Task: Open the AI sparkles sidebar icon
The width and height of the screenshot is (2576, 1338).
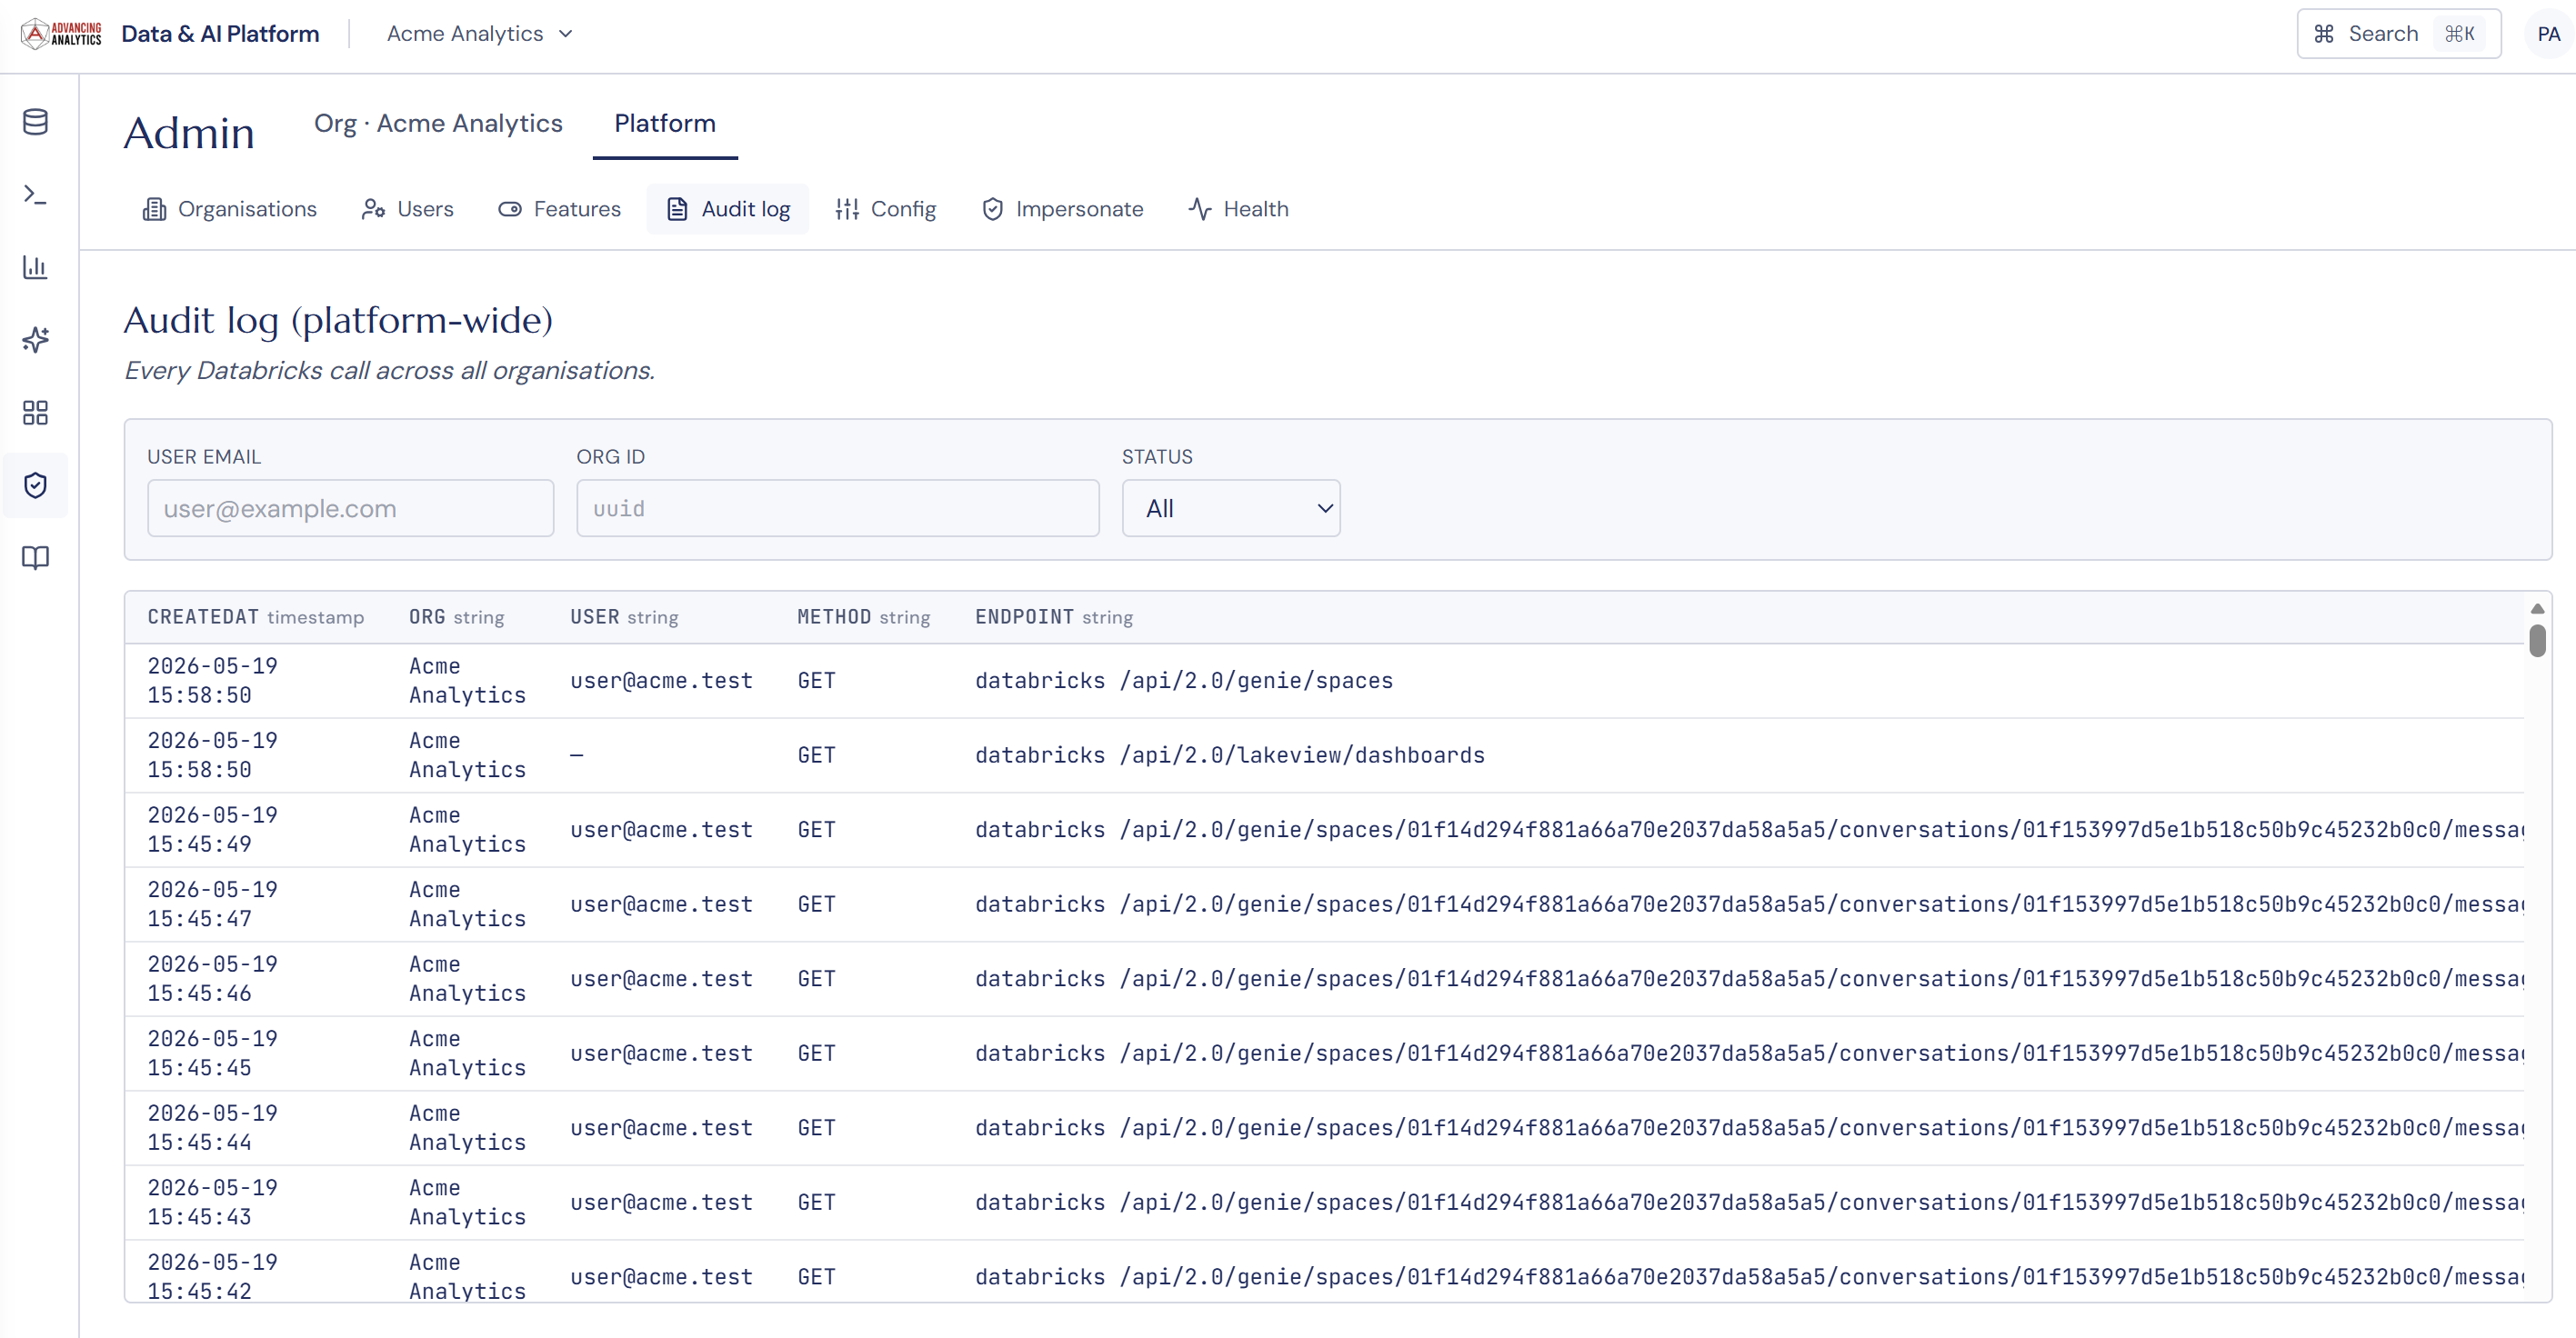Action: click(x=35, y=340)
